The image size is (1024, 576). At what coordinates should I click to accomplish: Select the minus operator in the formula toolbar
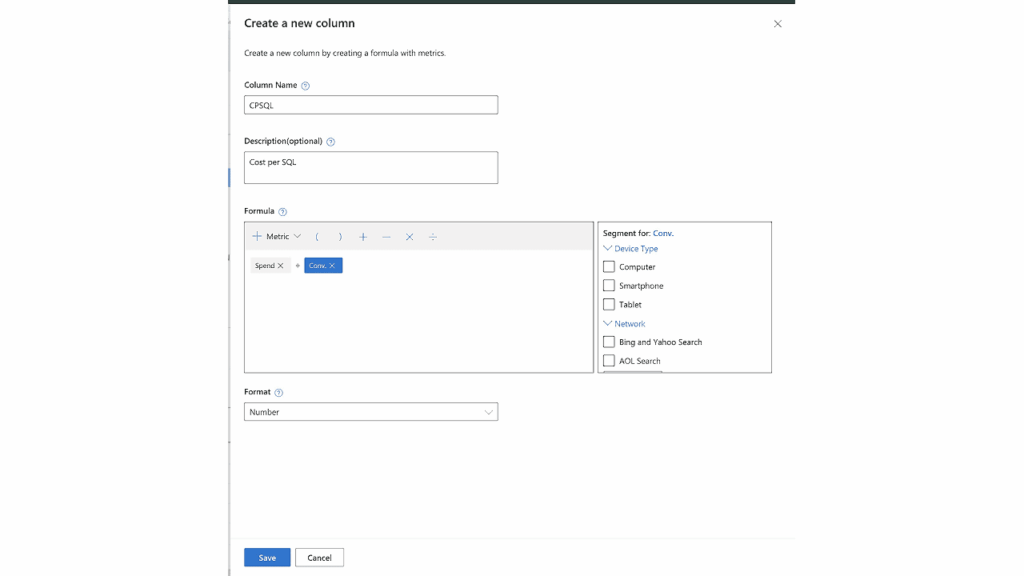point(386,237)
